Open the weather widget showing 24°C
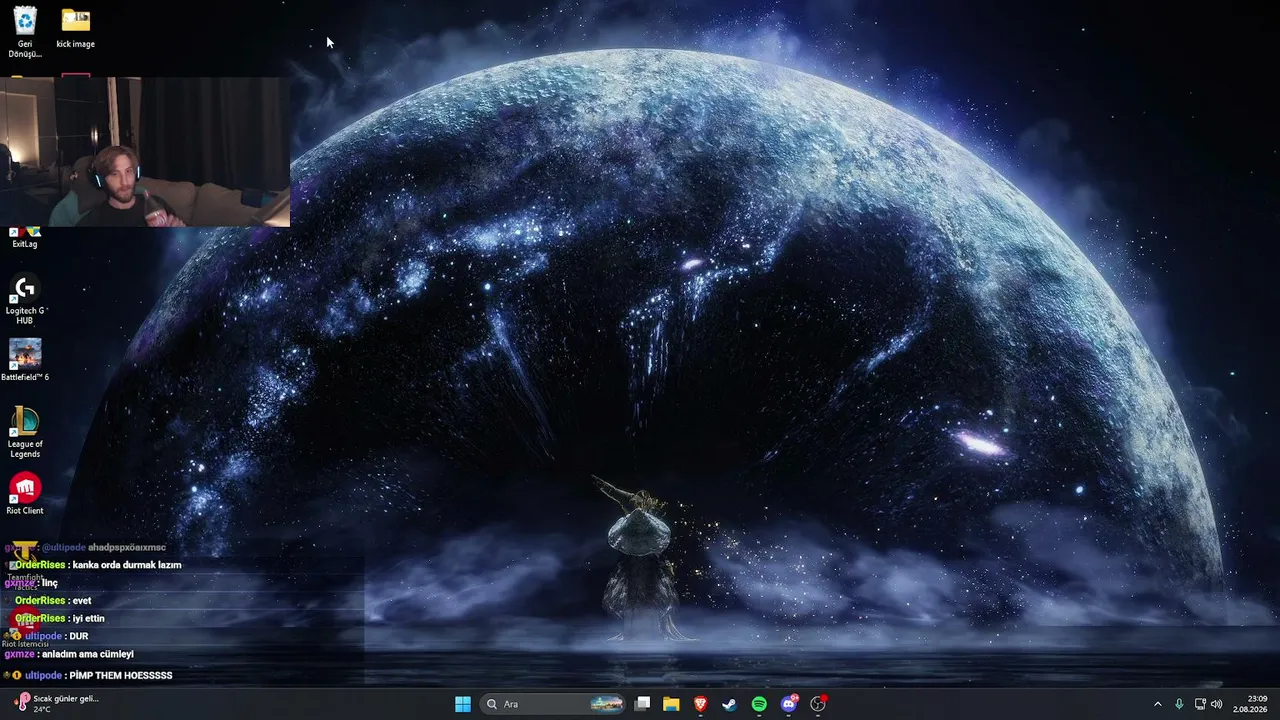The width and height of the screenshot is (1280, 720). click(x=58, y=704)
